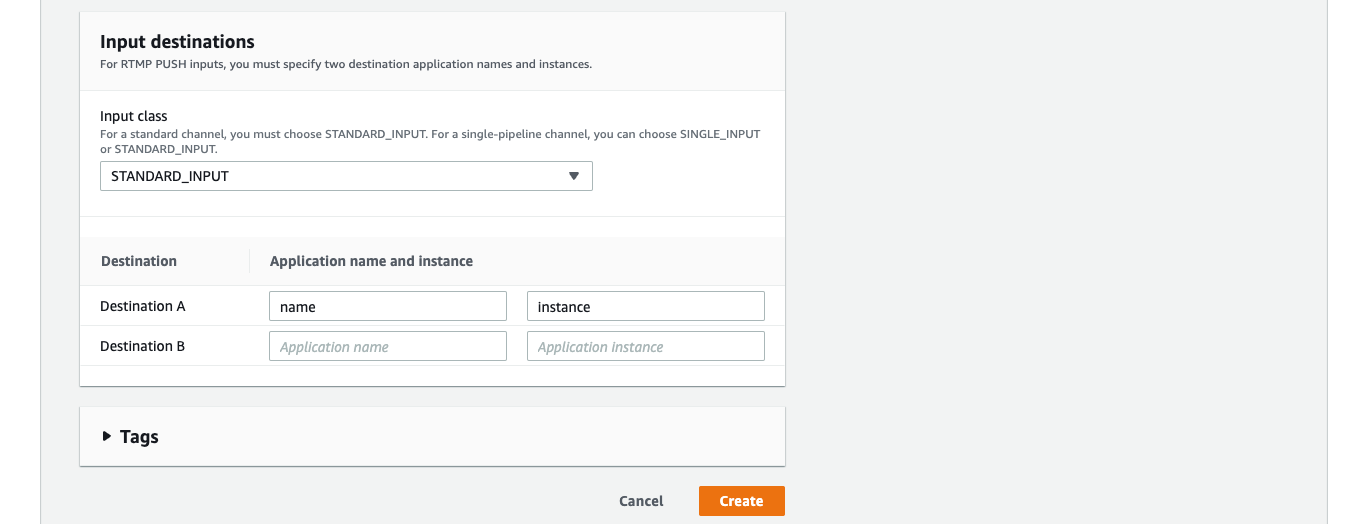The height and width of the screenshot is (524, 1368).
Task: Cancel the input creation
Action: [641, 501]
